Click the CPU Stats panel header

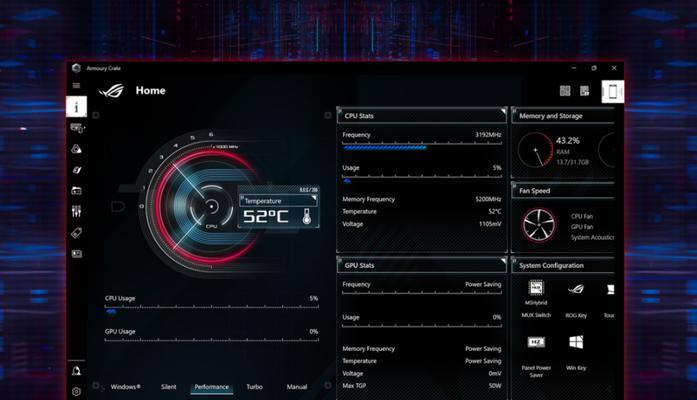421,116
